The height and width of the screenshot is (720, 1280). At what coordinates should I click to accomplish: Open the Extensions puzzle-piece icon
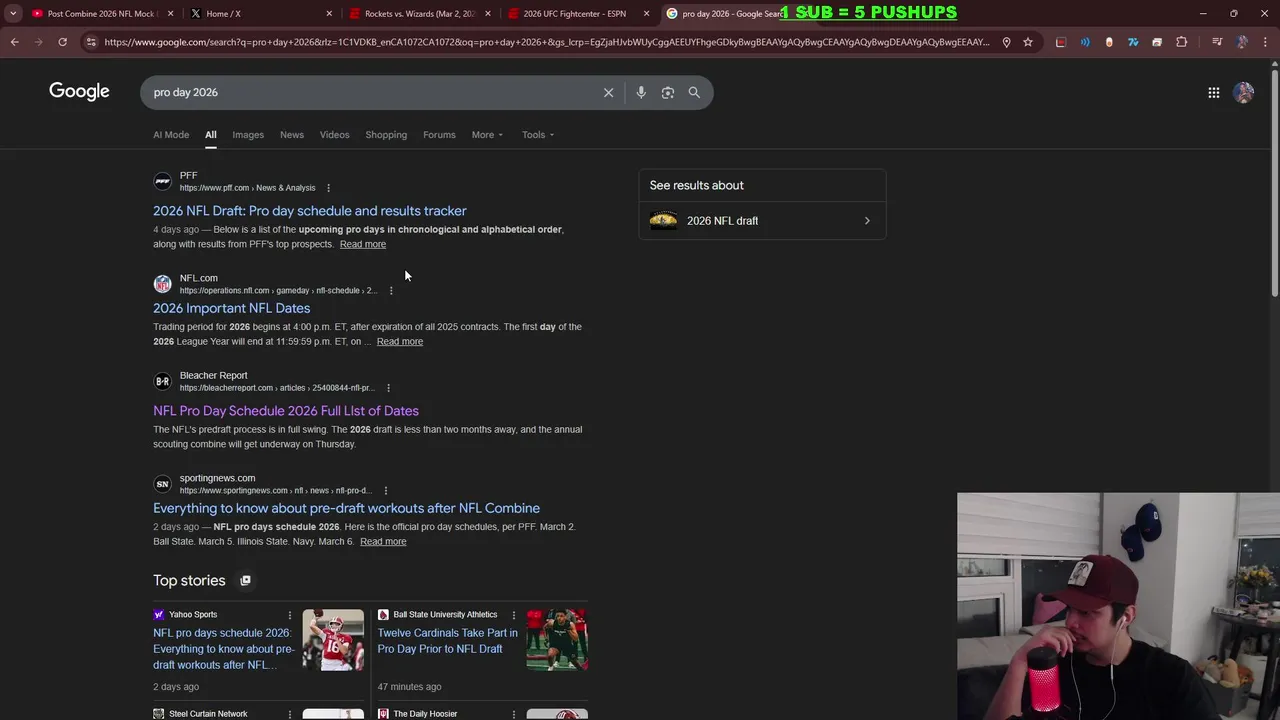pyautogui.click(x=1182, y=42)
